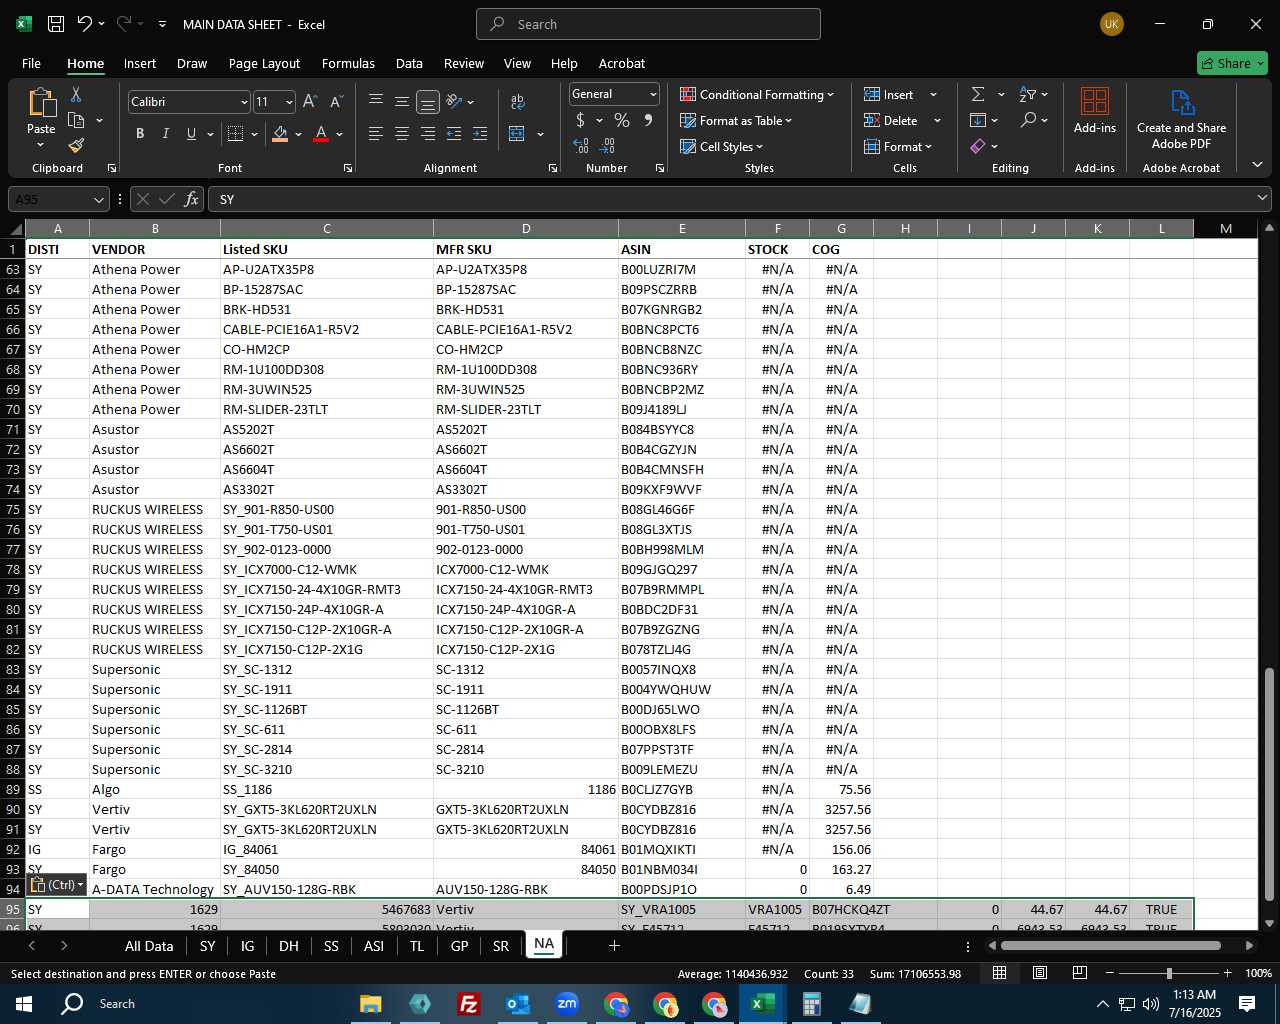1280x1024 pixels.
Task: Click the Increase Indent icon
Action: [480, 133]
